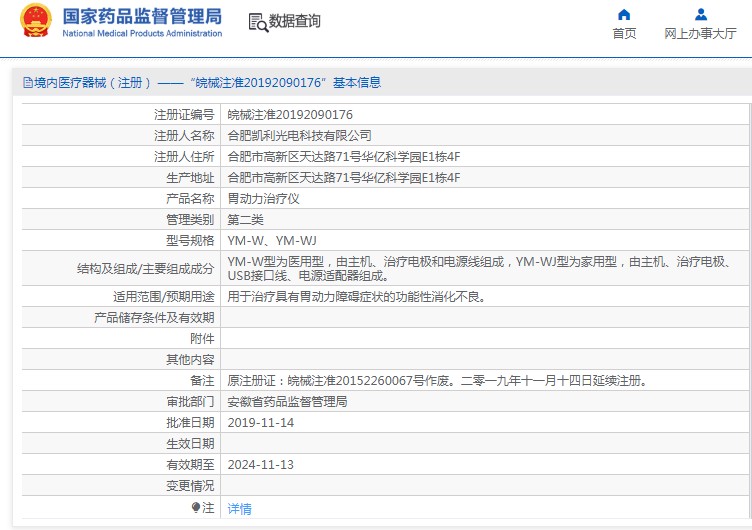Click the 结构及组成/主要组成成分 label
The height and width of the screenshot is (530, 752).
(146, 269)
